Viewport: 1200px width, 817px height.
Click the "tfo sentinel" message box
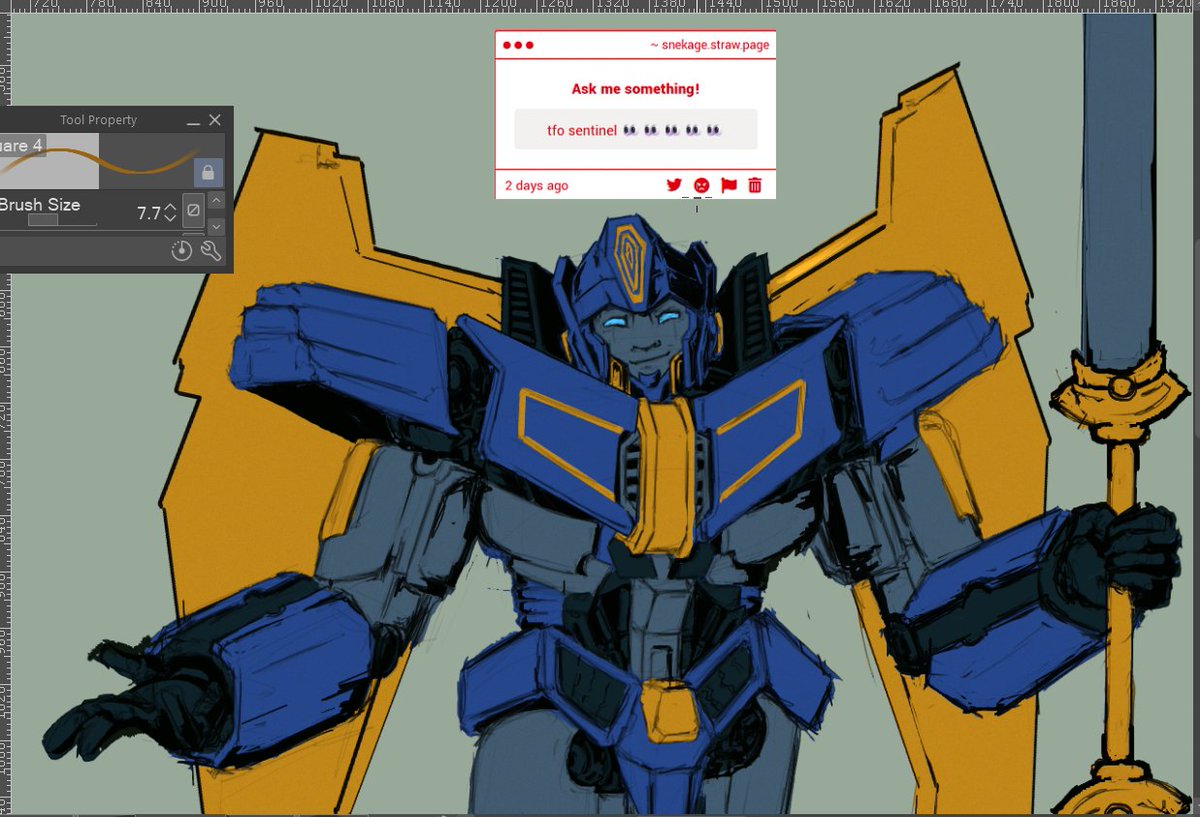(636, 130)
